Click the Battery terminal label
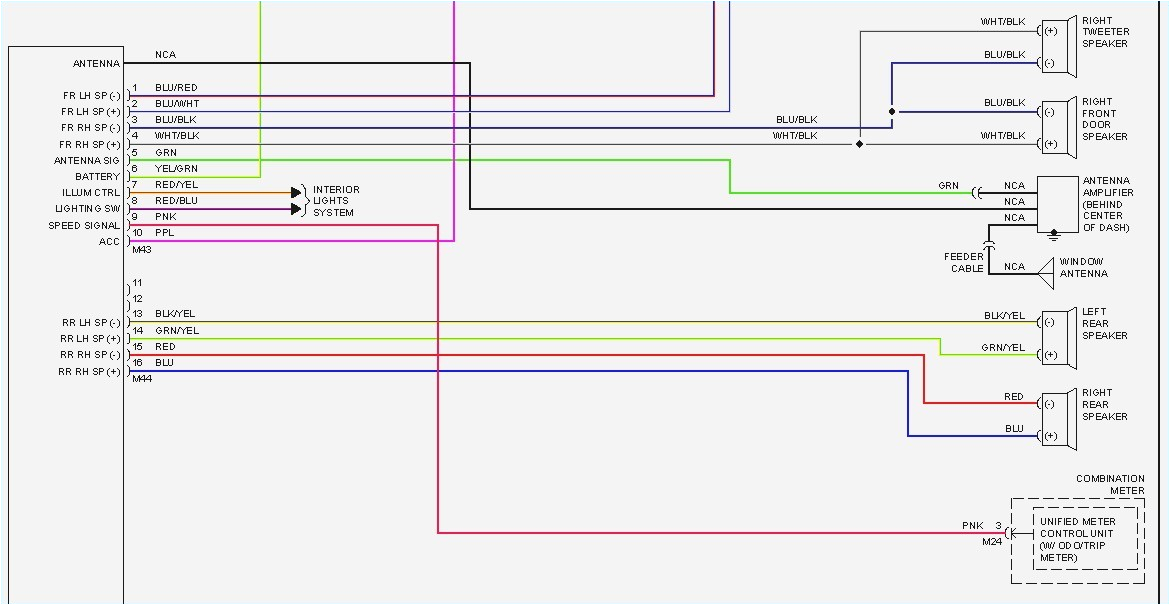Image resolution: width=1170 pixels, height=605 pixels. pyautogui.click(x=97, y=176)
